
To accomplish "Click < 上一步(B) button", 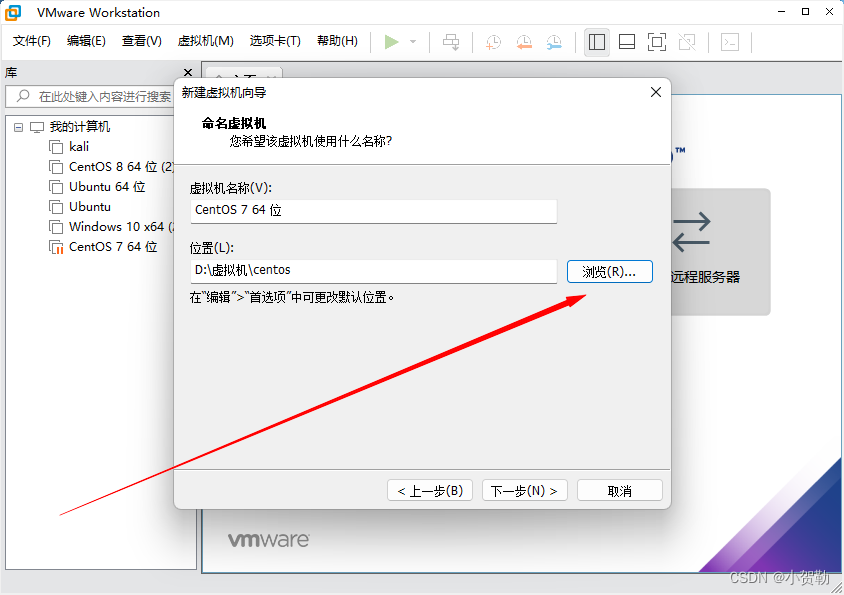I will click(x=430, y=491).
